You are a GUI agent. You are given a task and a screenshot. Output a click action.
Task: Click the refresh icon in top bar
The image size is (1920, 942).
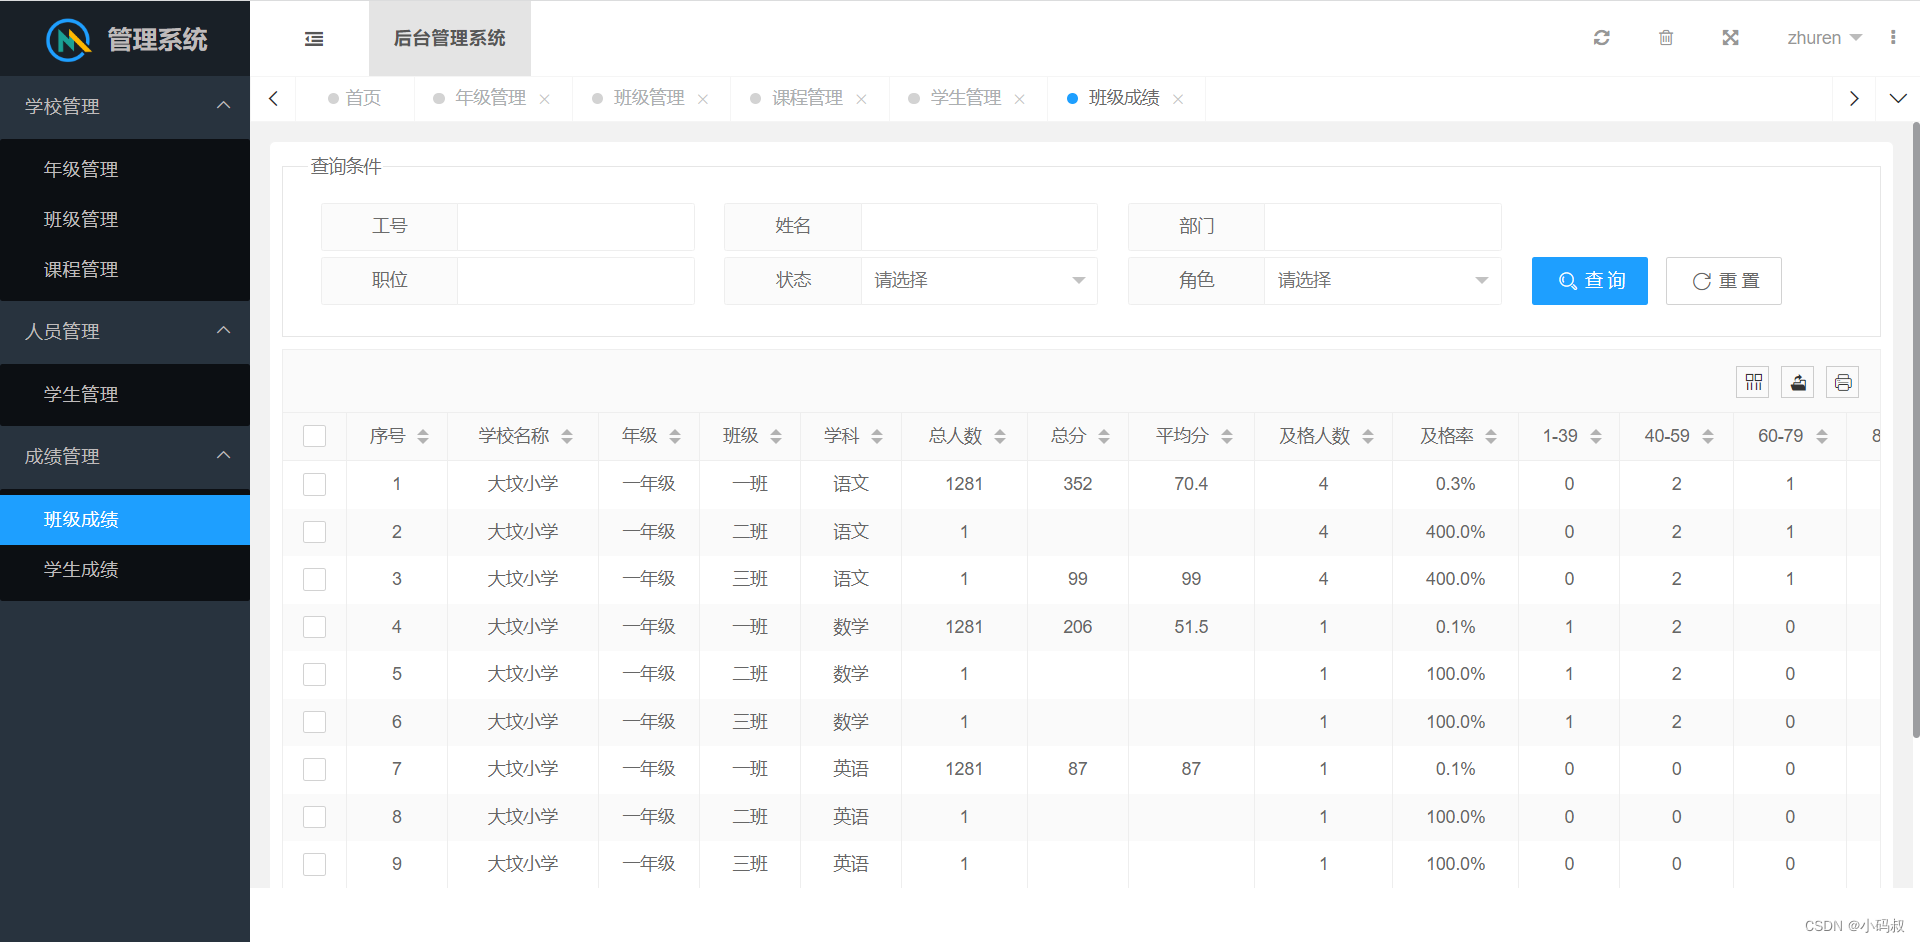1602,38
